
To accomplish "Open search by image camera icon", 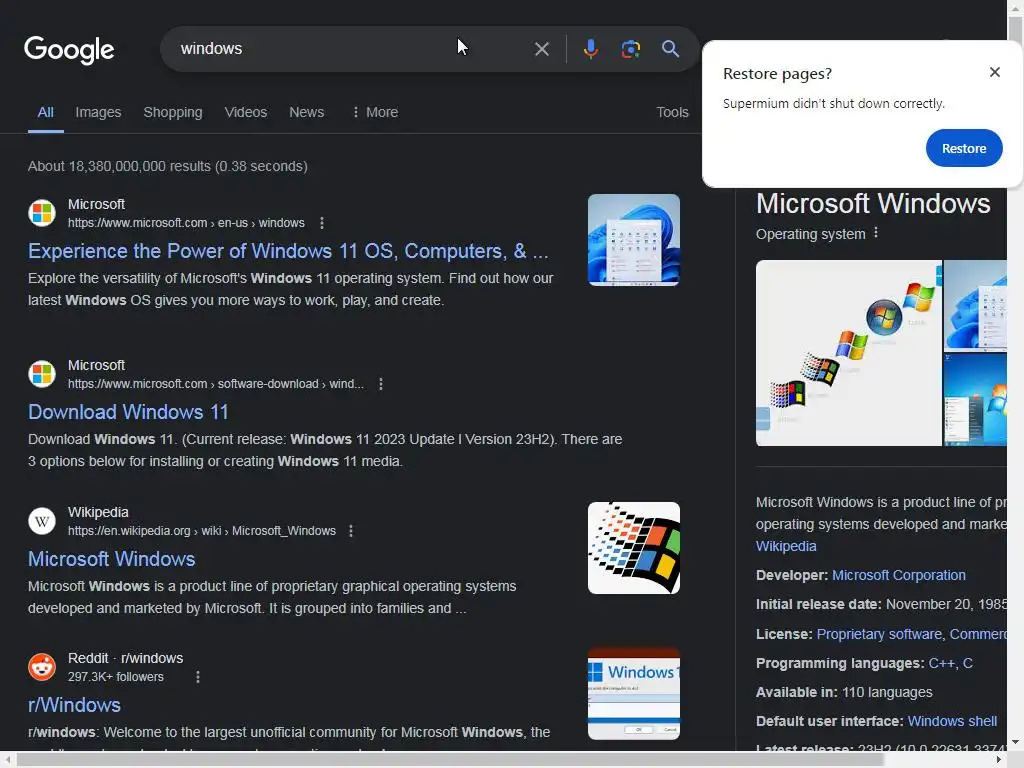I will tap(630, 49).
